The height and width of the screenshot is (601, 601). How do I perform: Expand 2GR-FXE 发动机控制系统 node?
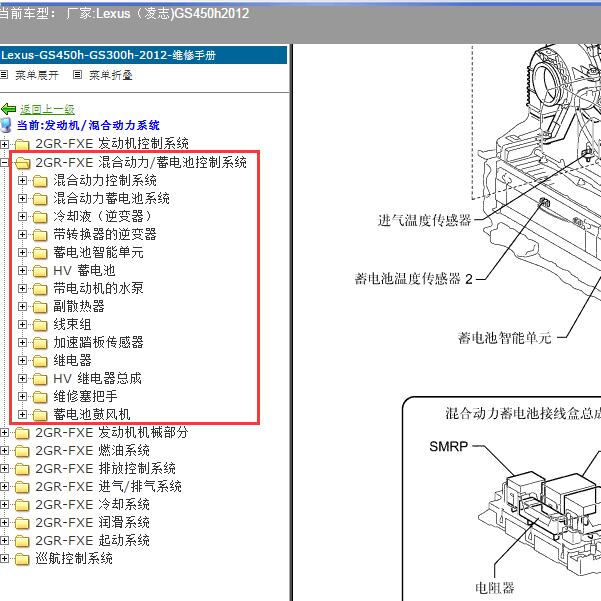pyautogui.click(x=4, y=145)
